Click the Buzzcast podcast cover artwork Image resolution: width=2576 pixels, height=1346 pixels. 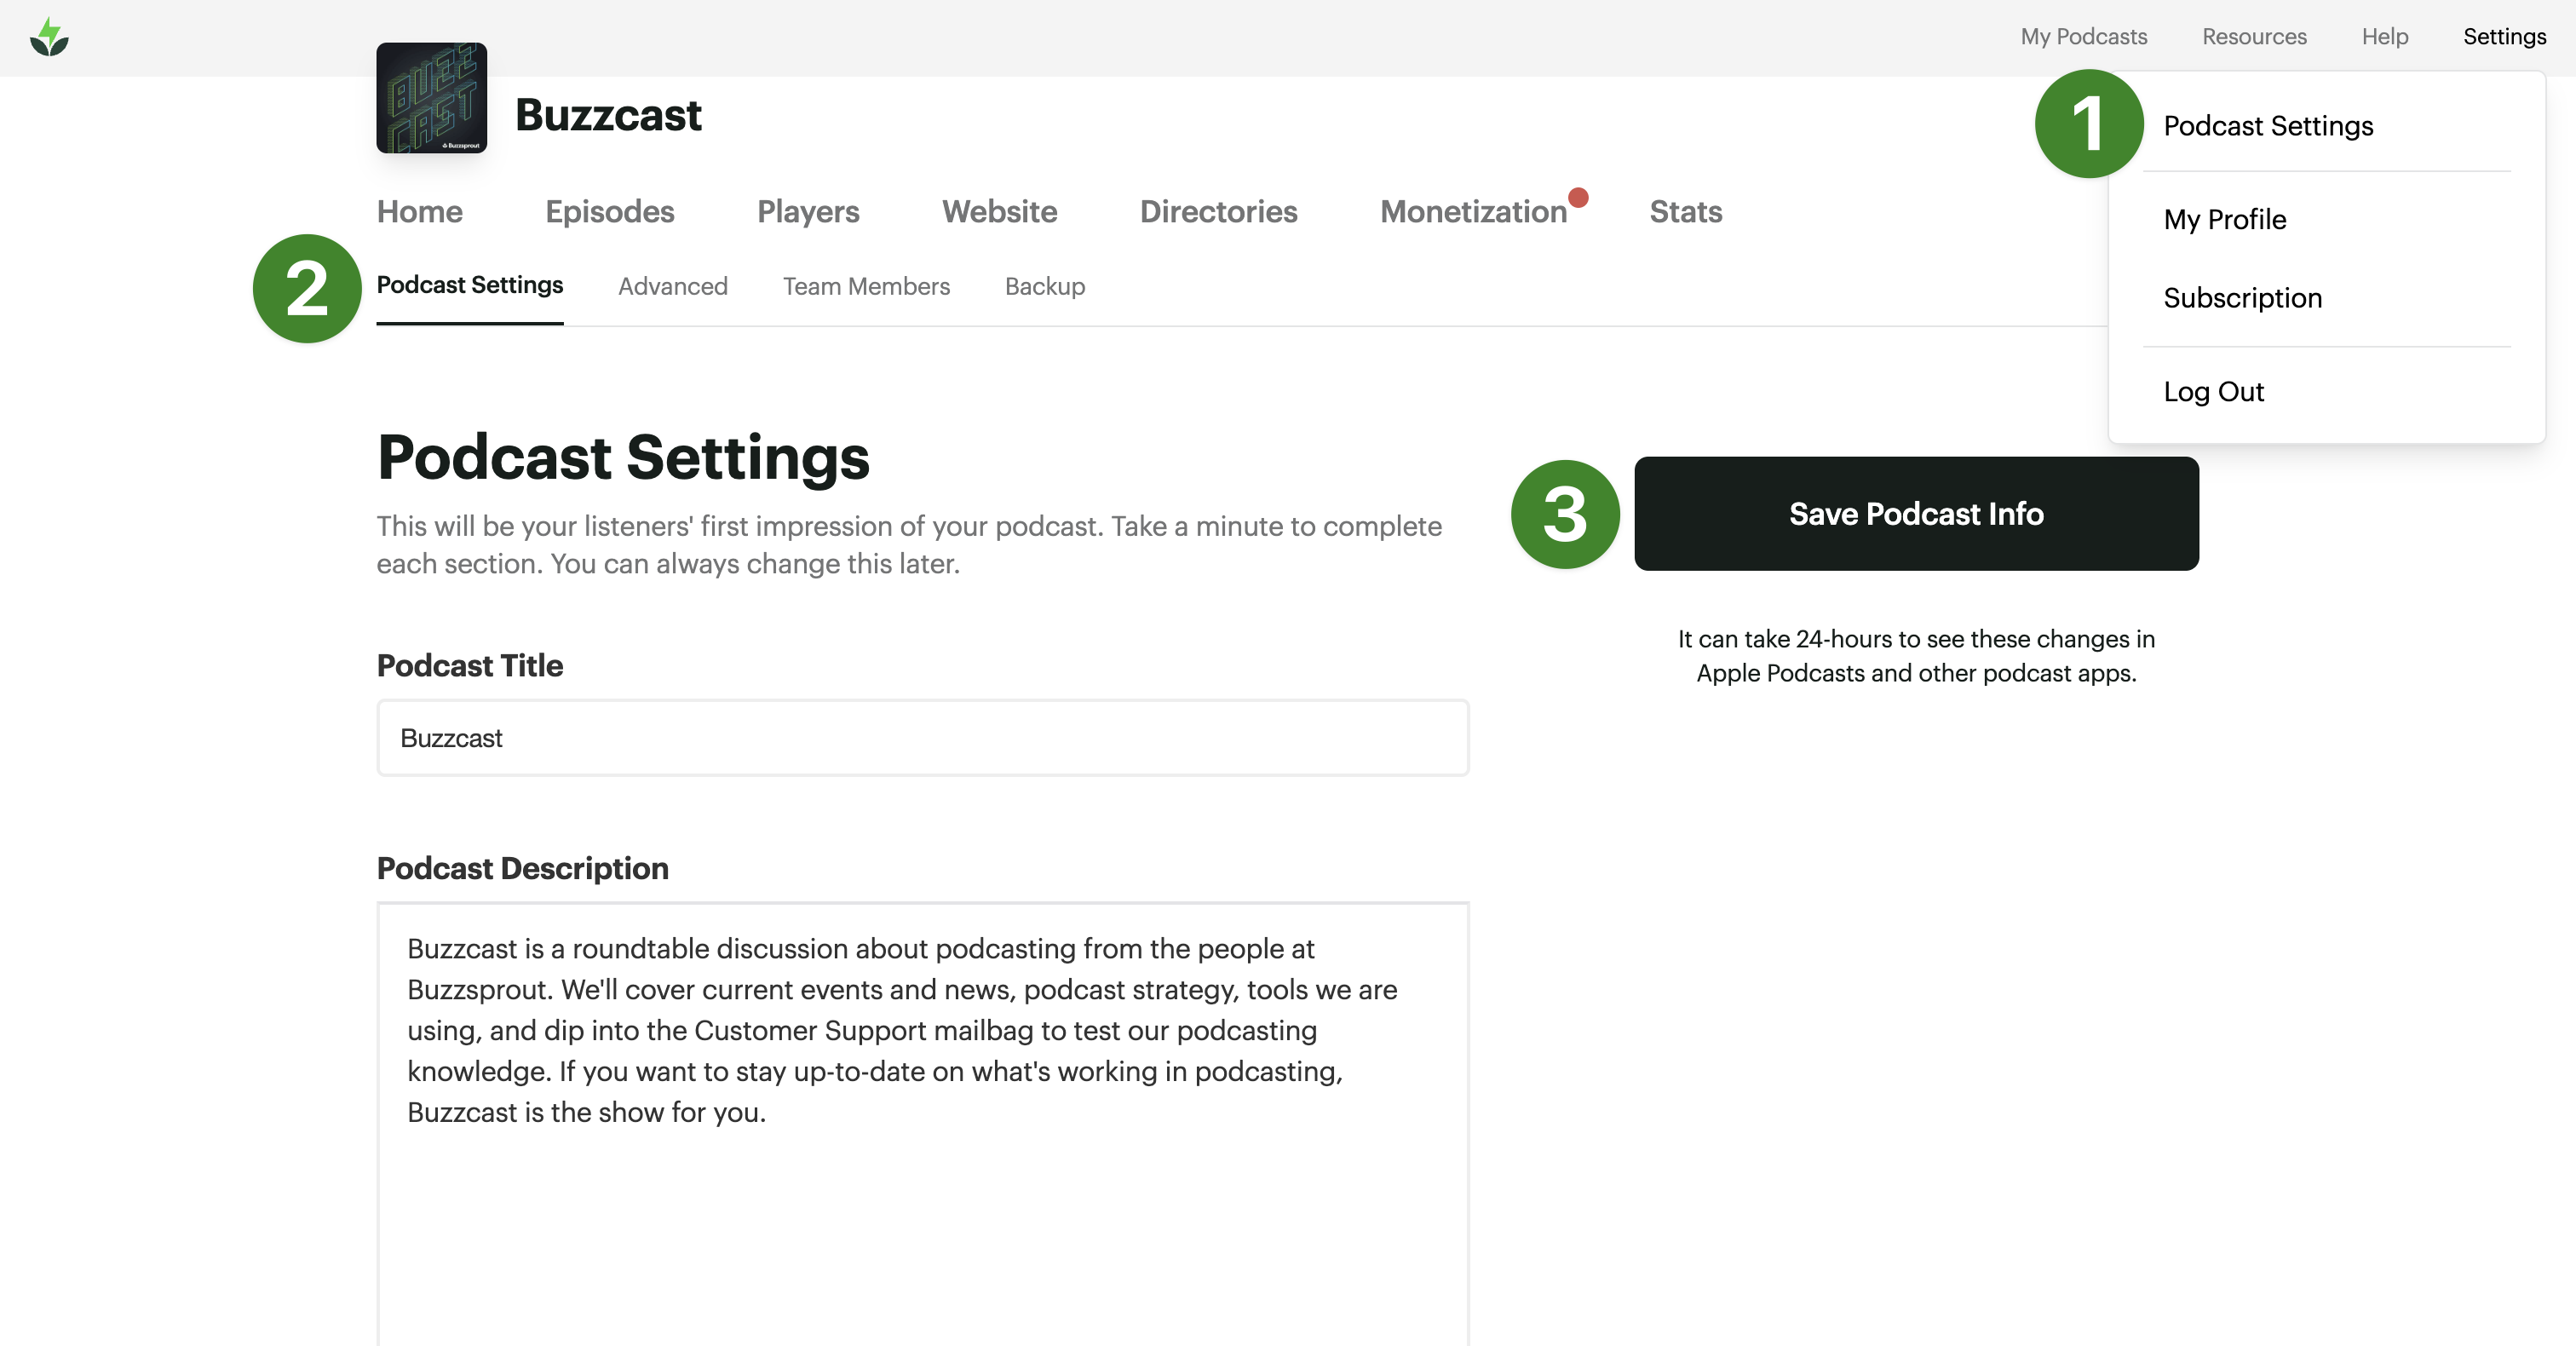[x=431, y=98]
